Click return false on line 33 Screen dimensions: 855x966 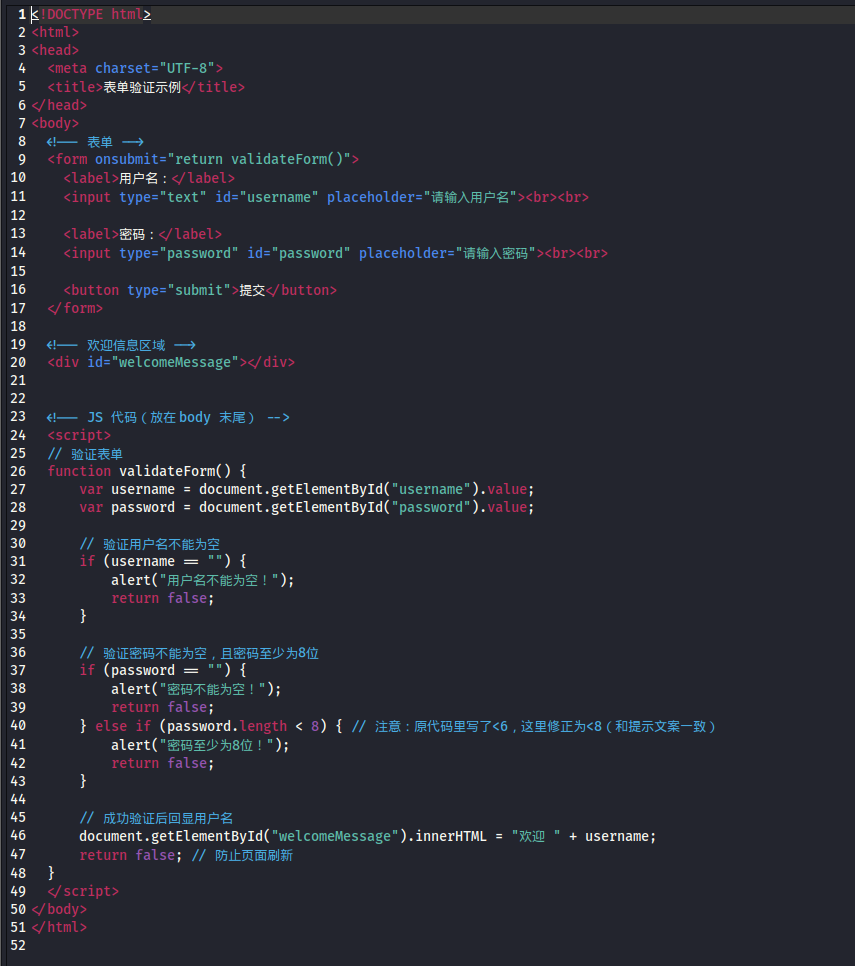click(163, 598)
